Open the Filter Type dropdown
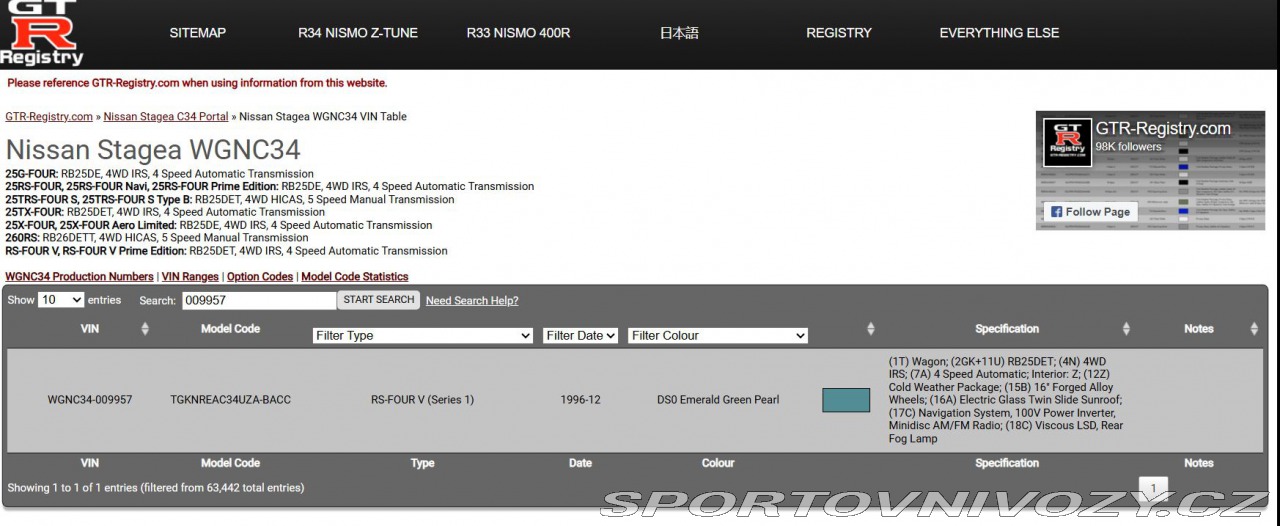The height and width of the screenshot is (526, 1280). click(x=423, y=336)
